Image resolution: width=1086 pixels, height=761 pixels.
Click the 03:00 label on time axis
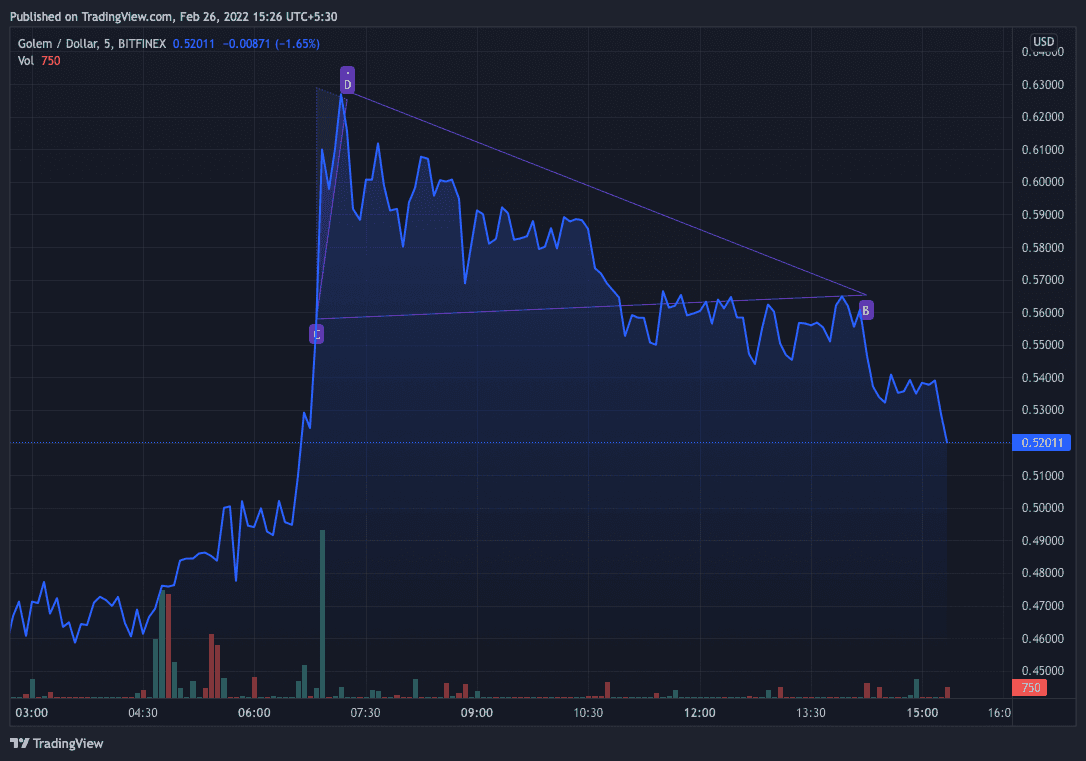pos(32,713)
